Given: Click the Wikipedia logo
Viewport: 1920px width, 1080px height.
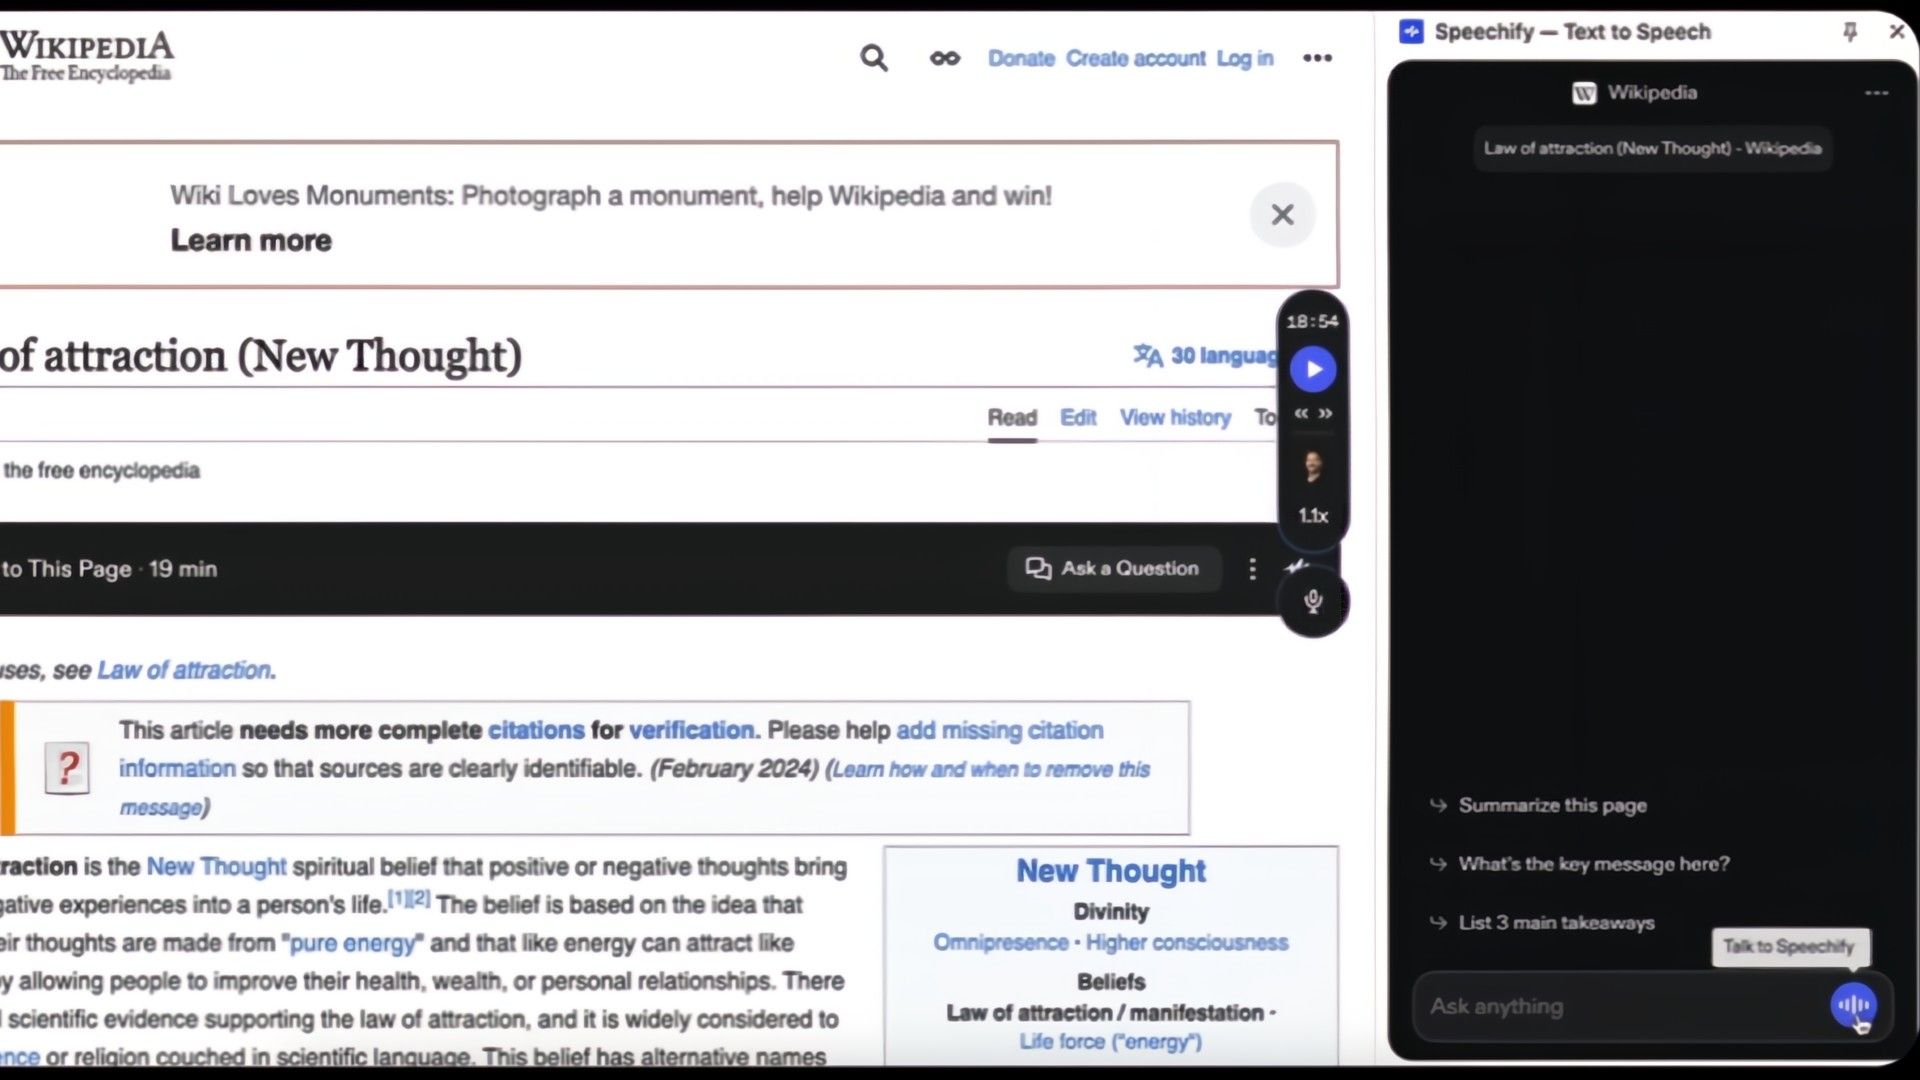Looking at the screenshot, I should pos(87,56).
